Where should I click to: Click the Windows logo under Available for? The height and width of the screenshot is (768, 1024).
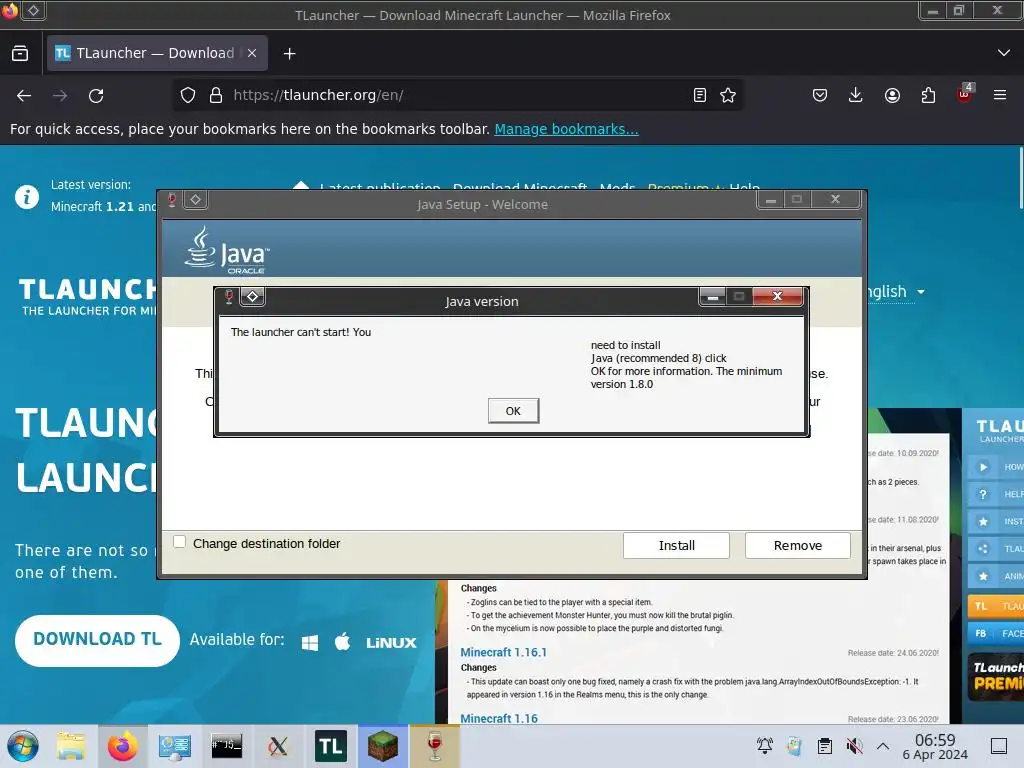click(x=310, y=643)
